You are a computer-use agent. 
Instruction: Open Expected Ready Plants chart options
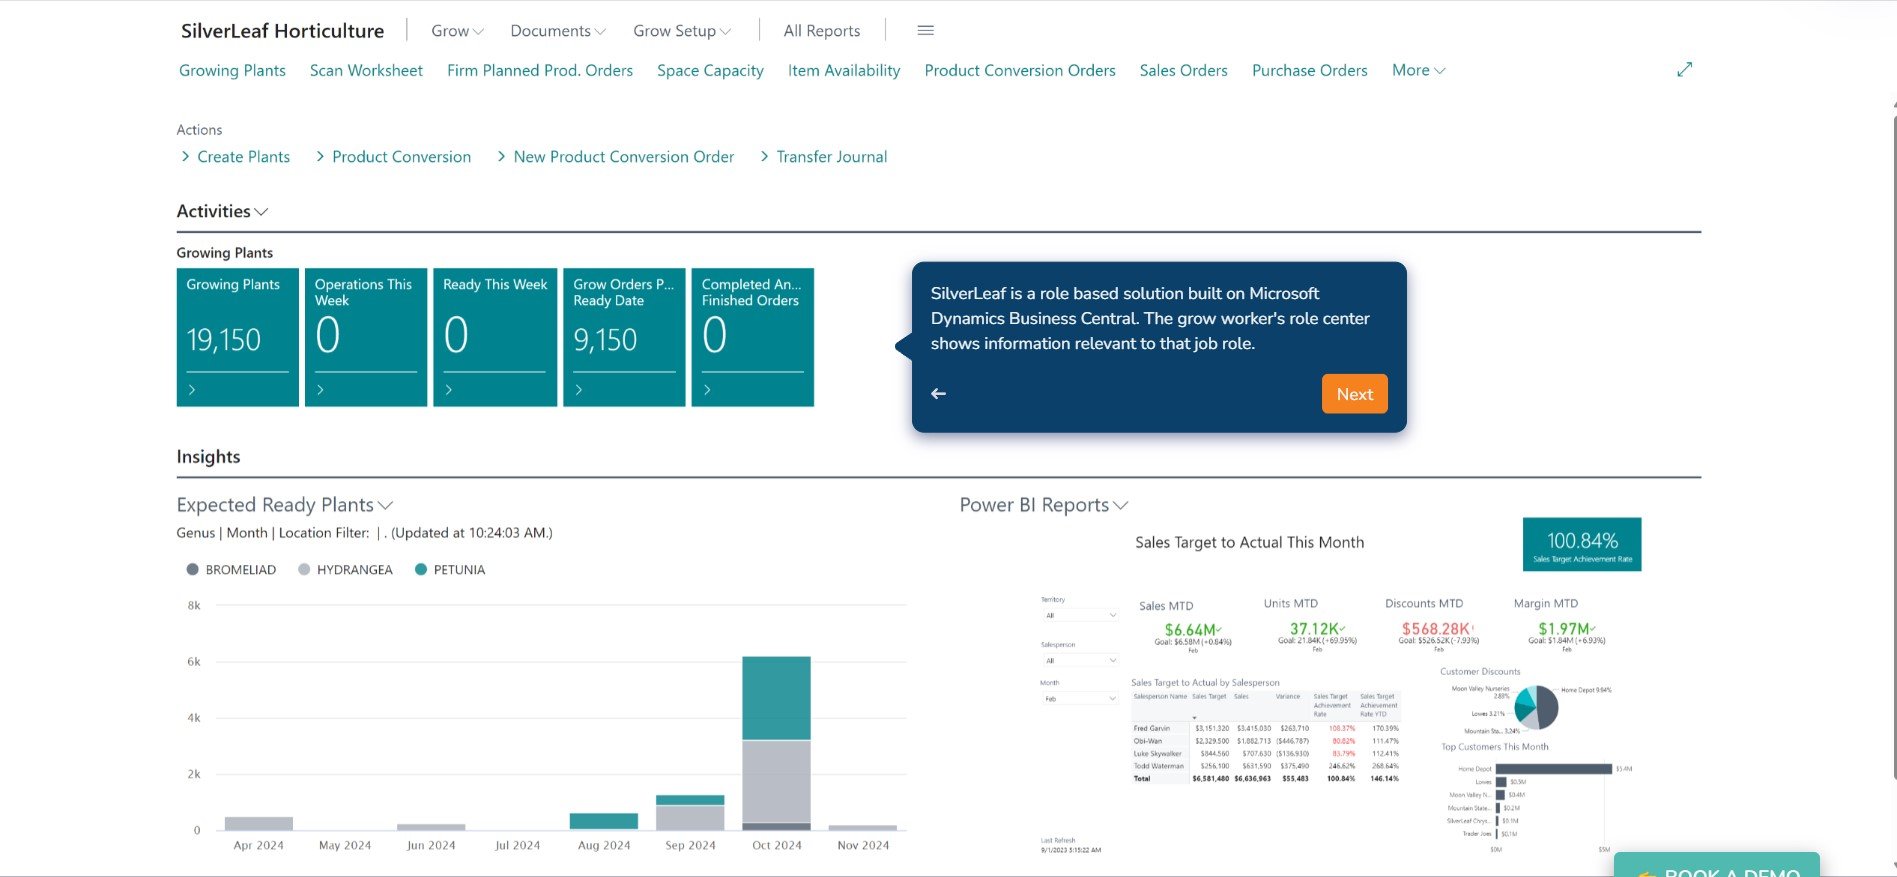coord(285,505)
